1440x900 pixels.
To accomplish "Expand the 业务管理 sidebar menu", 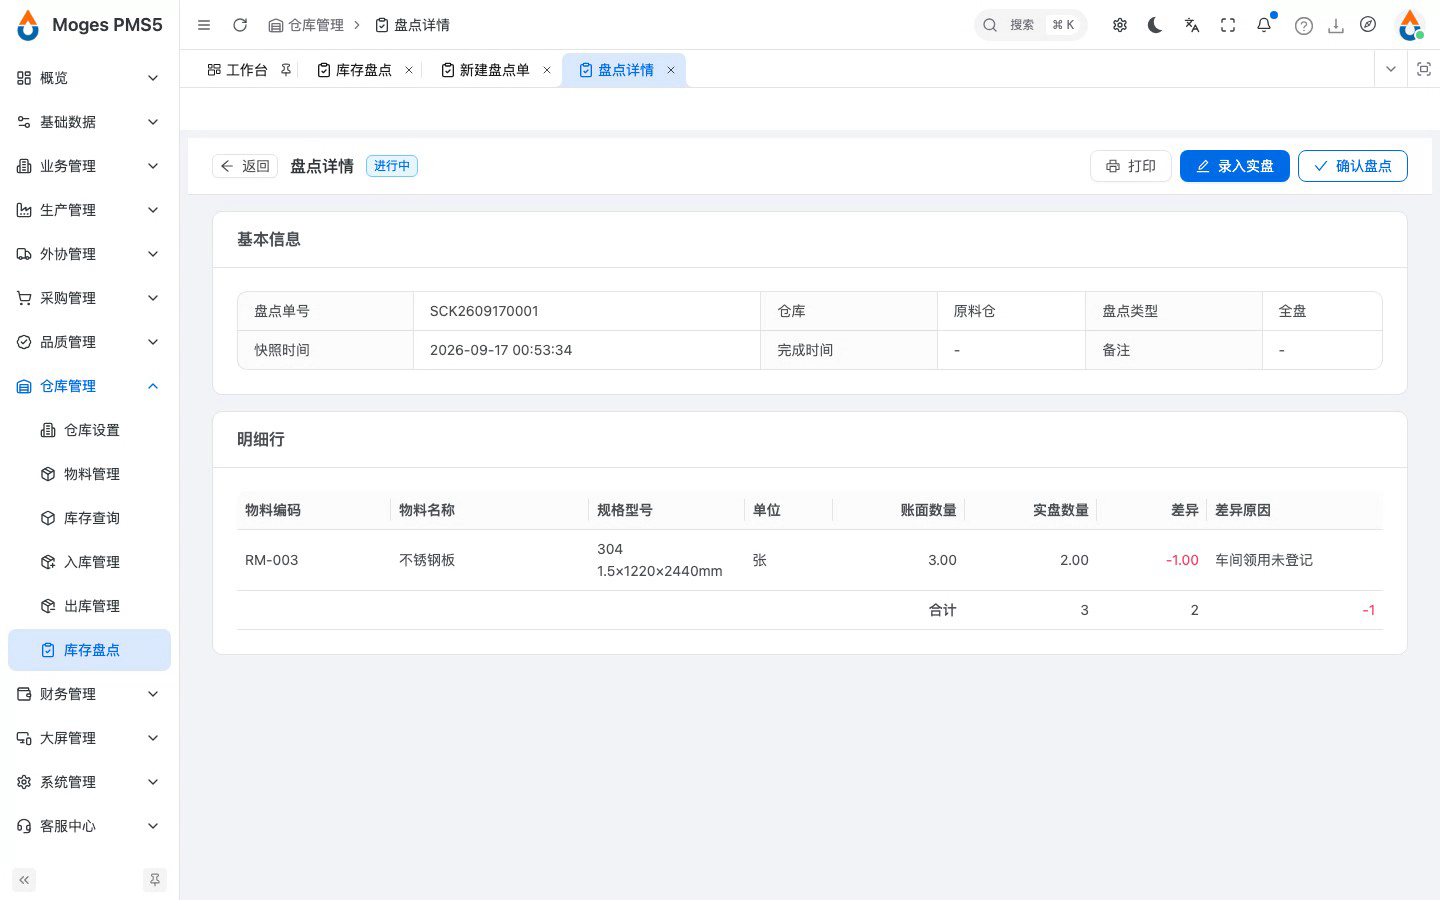I will (89, 166).
